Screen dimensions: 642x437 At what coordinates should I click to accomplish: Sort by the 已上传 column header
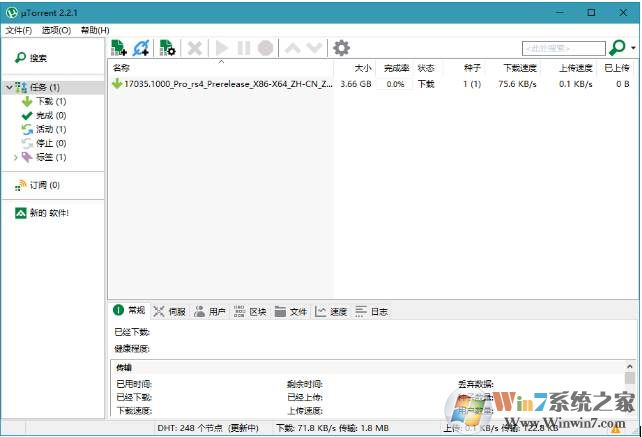coord(617,68)
